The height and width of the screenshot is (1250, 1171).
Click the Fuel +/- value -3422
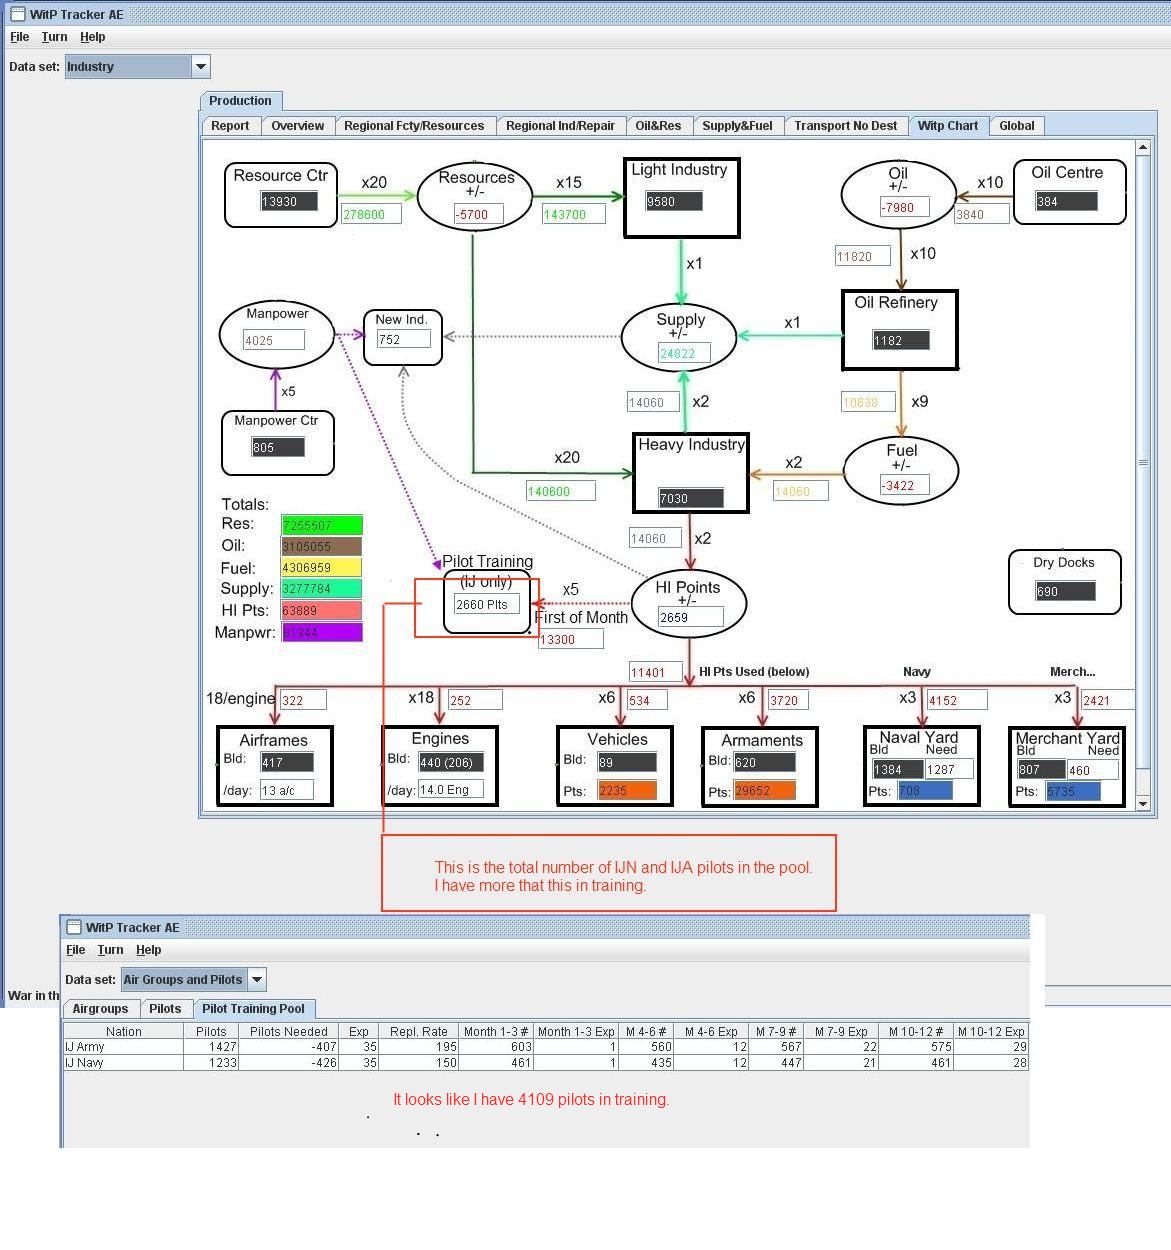pyautogui.click(x=904, y=485)
